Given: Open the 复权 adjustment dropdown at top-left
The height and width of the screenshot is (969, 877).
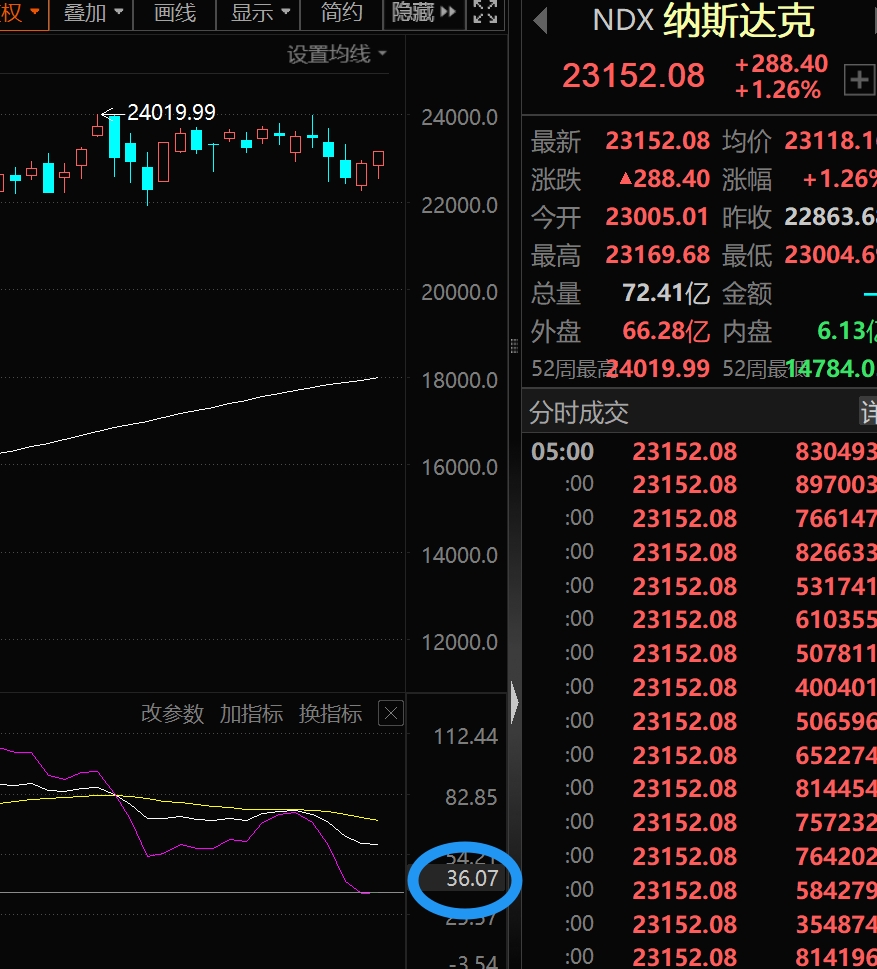Looking at the screenshot, I should point(22,13).
